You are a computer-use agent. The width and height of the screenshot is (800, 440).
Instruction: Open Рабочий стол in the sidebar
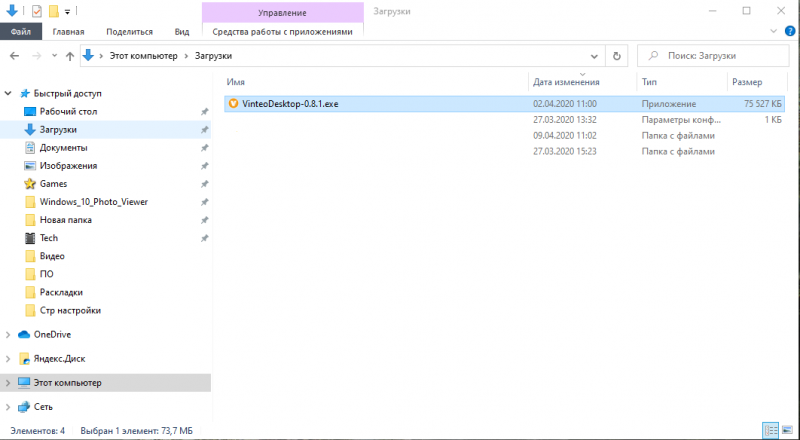click(68, 111)
